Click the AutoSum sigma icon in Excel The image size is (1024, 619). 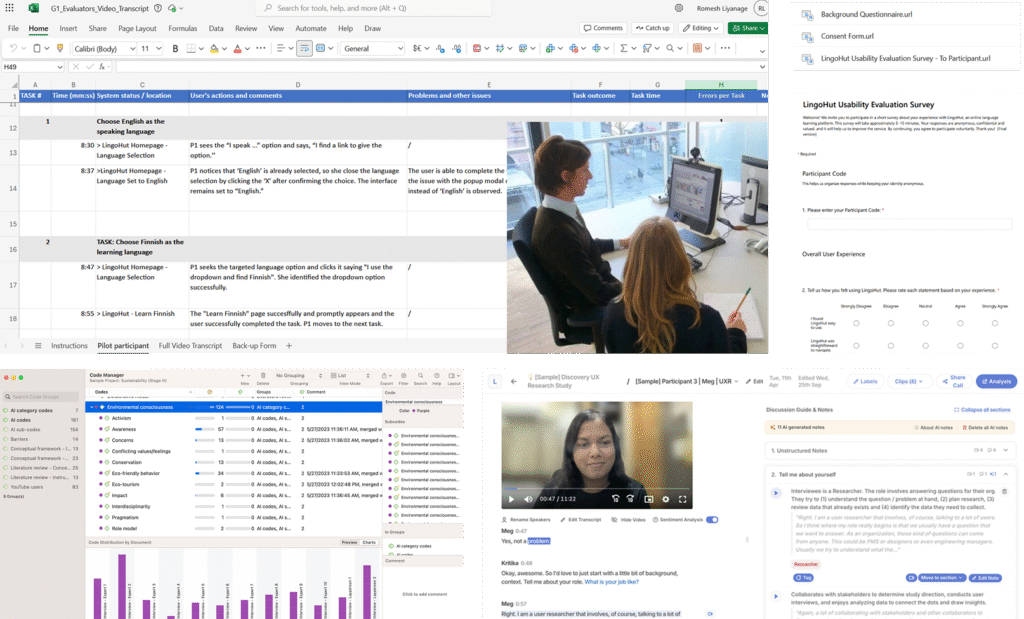[x=624, y=48]
